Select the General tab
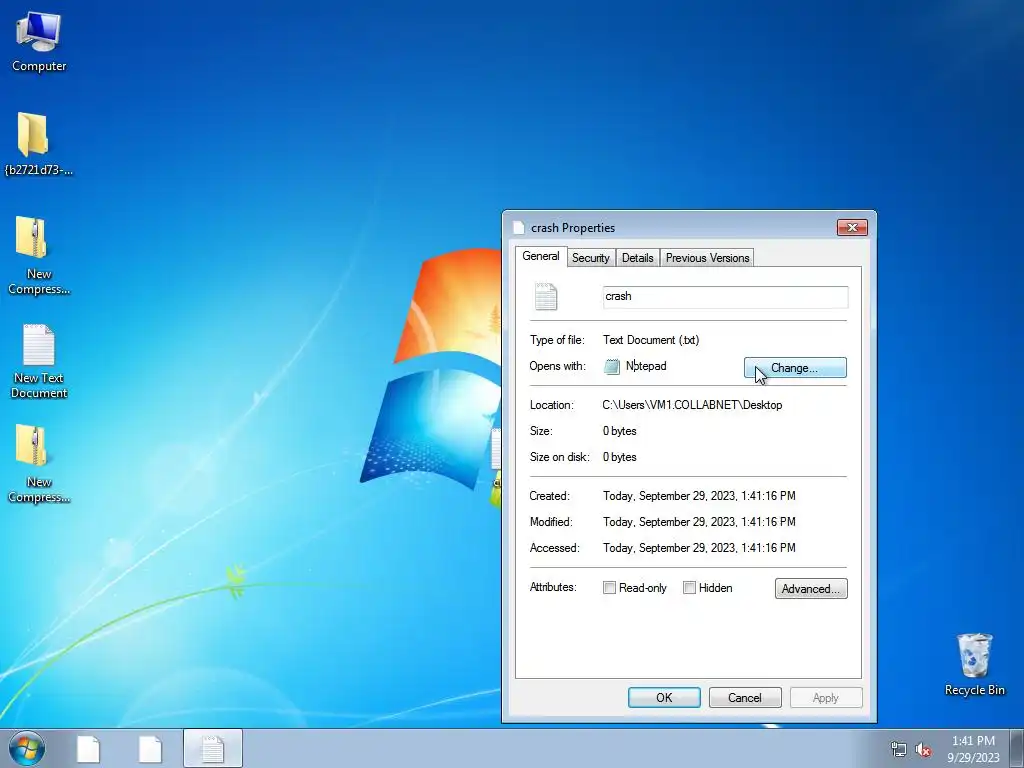Image resolution: width=1024 pixels, height=768 pixels. pos(541,256)
